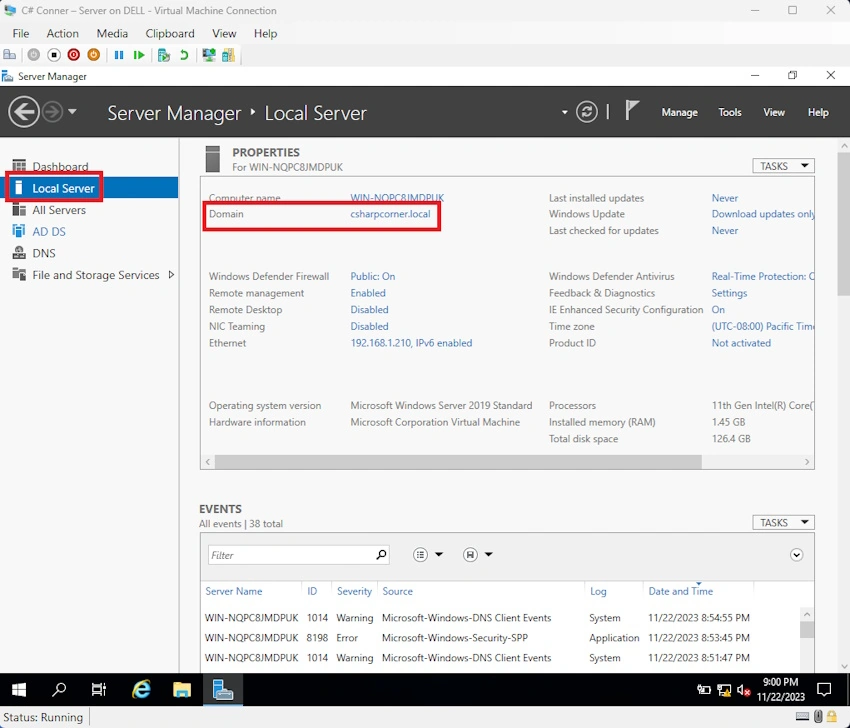Open Server Manager View menu

774,112
